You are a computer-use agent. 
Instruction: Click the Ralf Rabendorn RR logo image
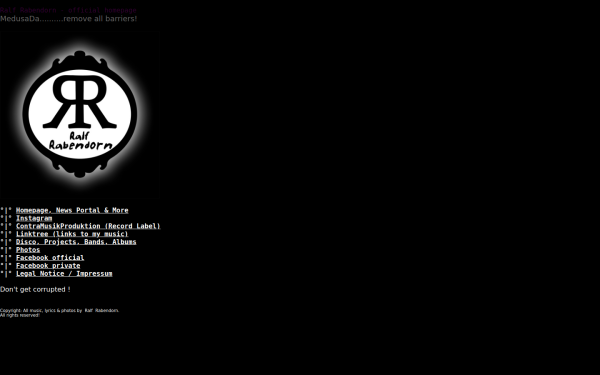pyautogui.click(x=80, y=114)
